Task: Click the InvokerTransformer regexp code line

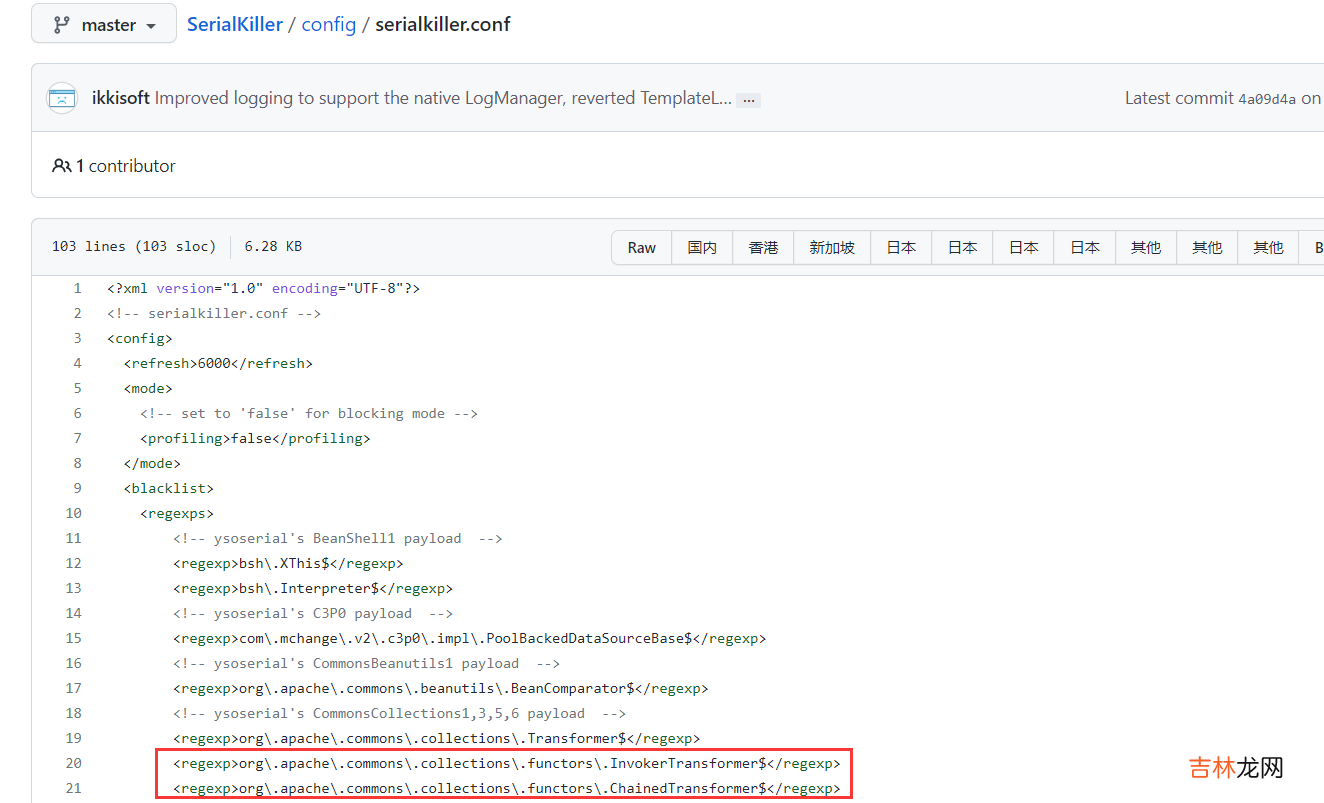Action: tap(506, 763)
